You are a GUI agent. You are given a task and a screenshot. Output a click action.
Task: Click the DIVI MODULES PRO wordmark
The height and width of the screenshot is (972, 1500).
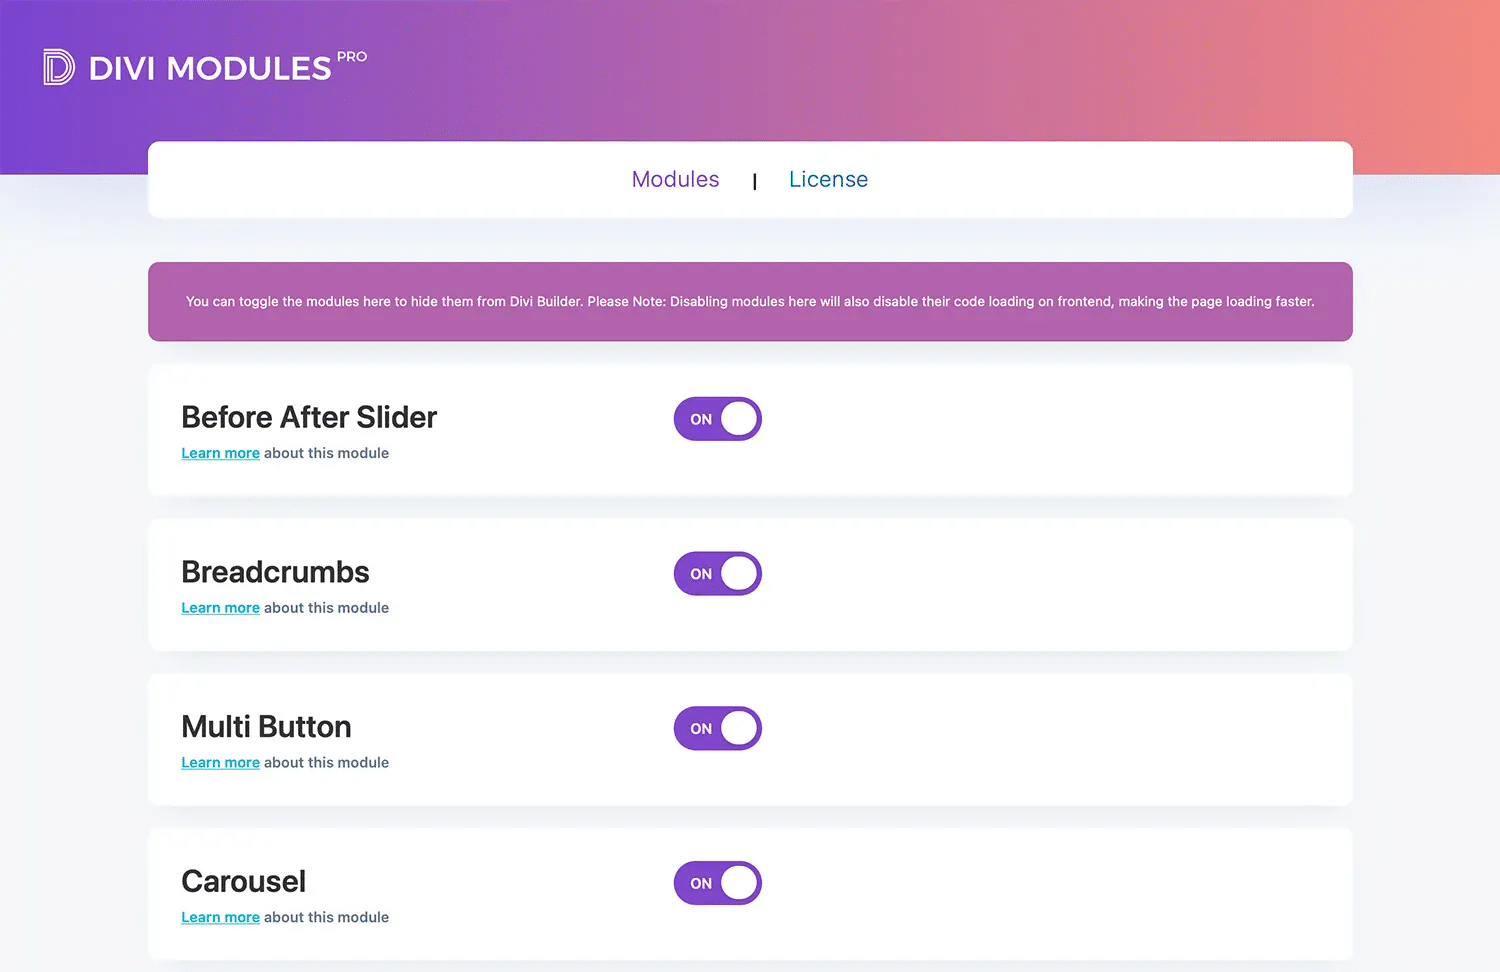click(211, 68)
